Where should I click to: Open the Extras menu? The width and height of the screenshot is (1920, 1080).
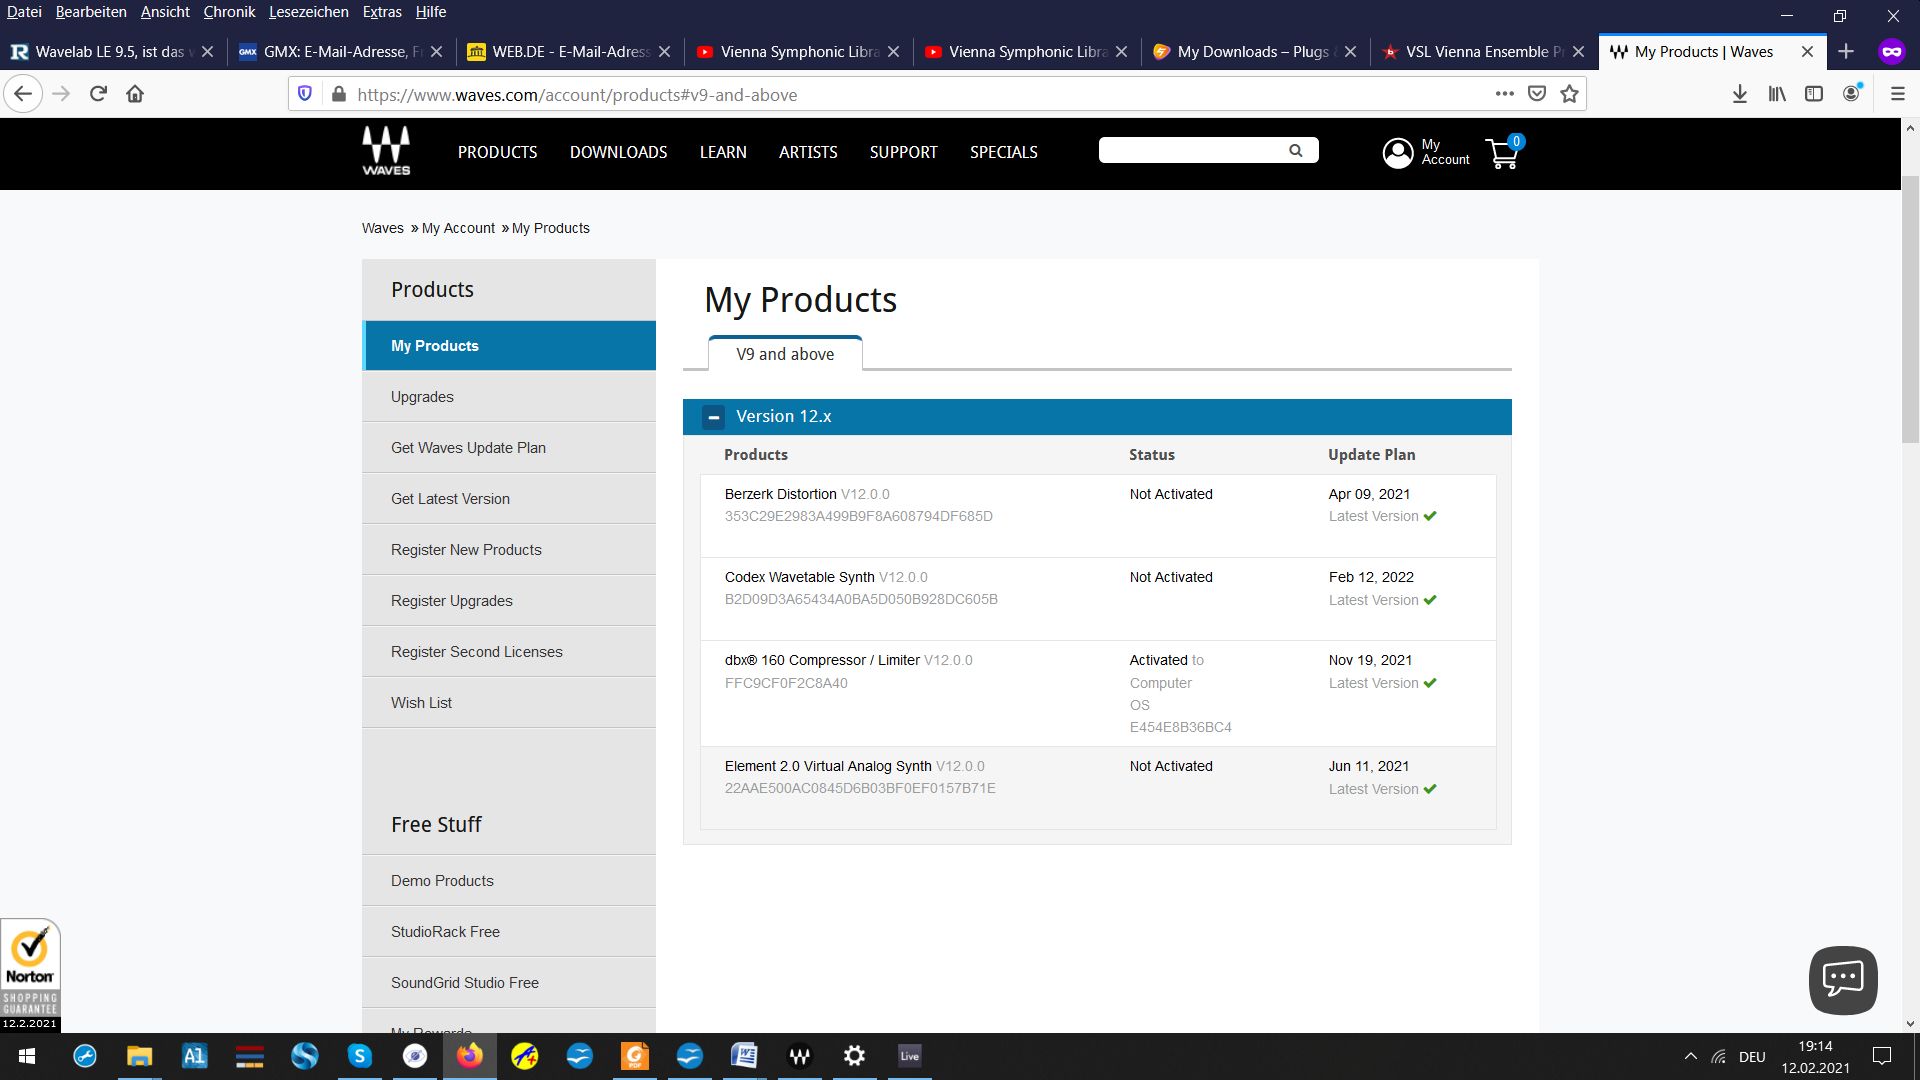[382, 12]
